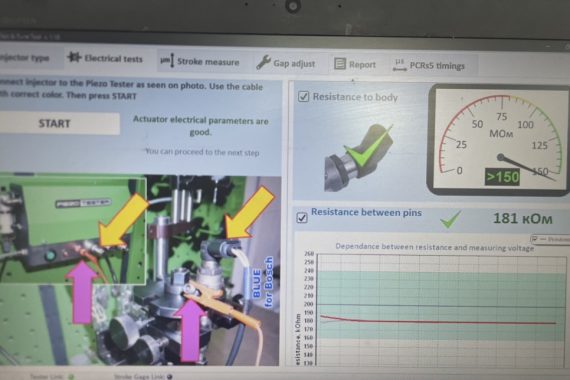Click the Electrical tests chip icon
This screenshot has height=380, width=570.
pyautogui.click(x=74, y=57)
